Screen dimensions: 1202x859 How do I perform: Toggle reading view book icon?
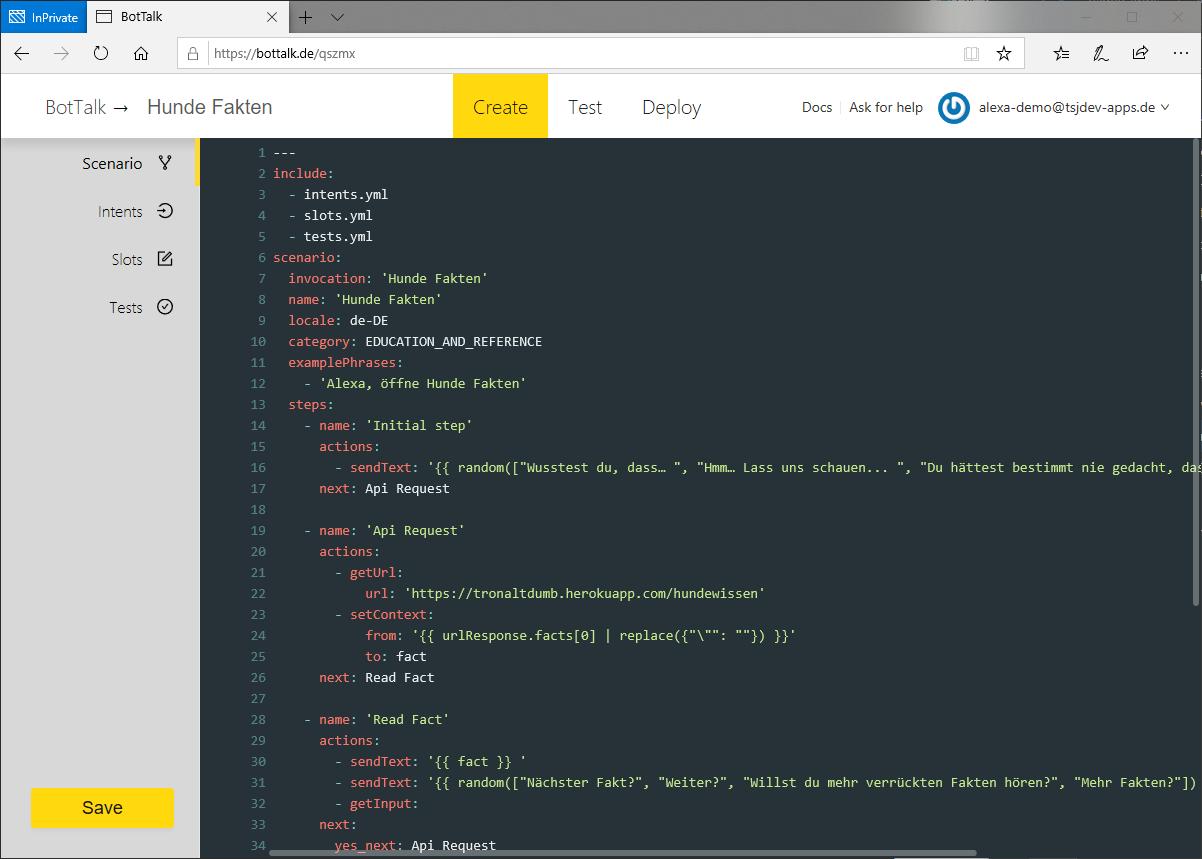[x=970, y=54]
